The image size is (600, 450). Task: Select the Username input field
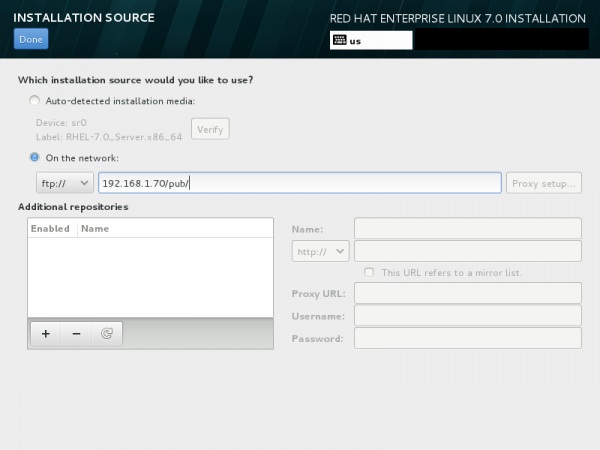pyautogui.click(x=468, y=316)
